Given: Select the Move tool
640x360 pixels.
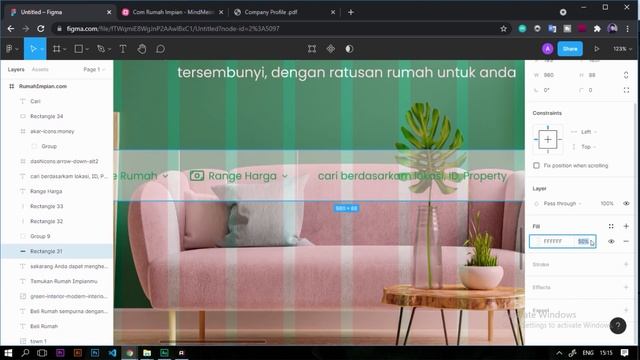Looking at the screenshot, I should coord(33,49).
